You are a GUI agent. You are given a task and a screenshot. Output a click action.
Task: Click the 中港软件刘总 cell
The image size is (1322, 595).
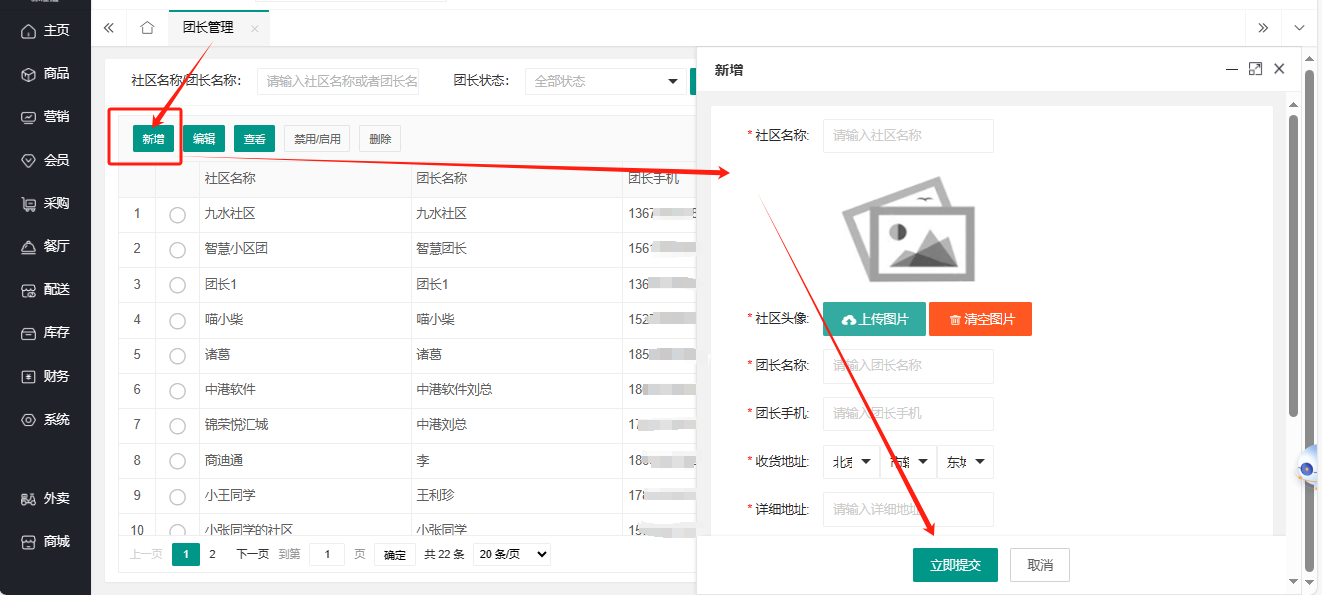[x=454, y=390]
